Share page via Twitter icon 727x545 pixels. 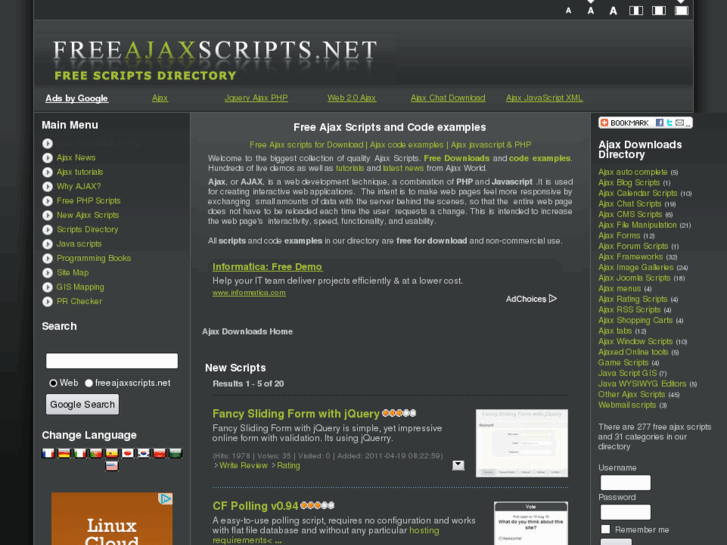[x=670, y=123]
